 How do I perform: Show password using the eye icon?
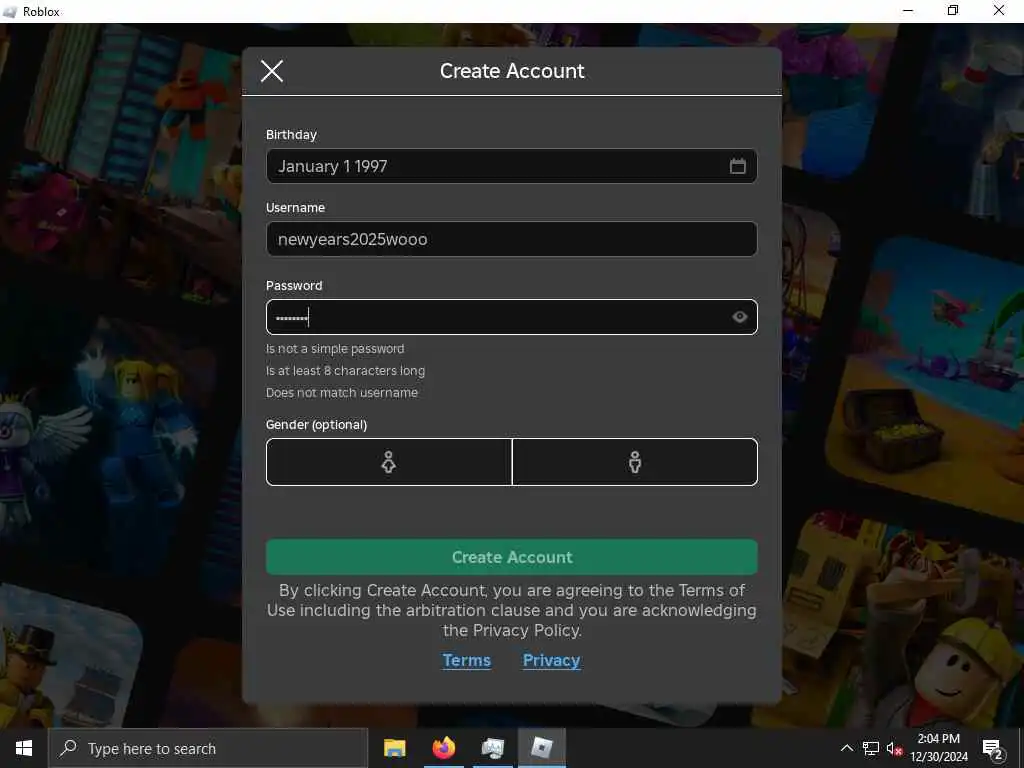point(739,317)
